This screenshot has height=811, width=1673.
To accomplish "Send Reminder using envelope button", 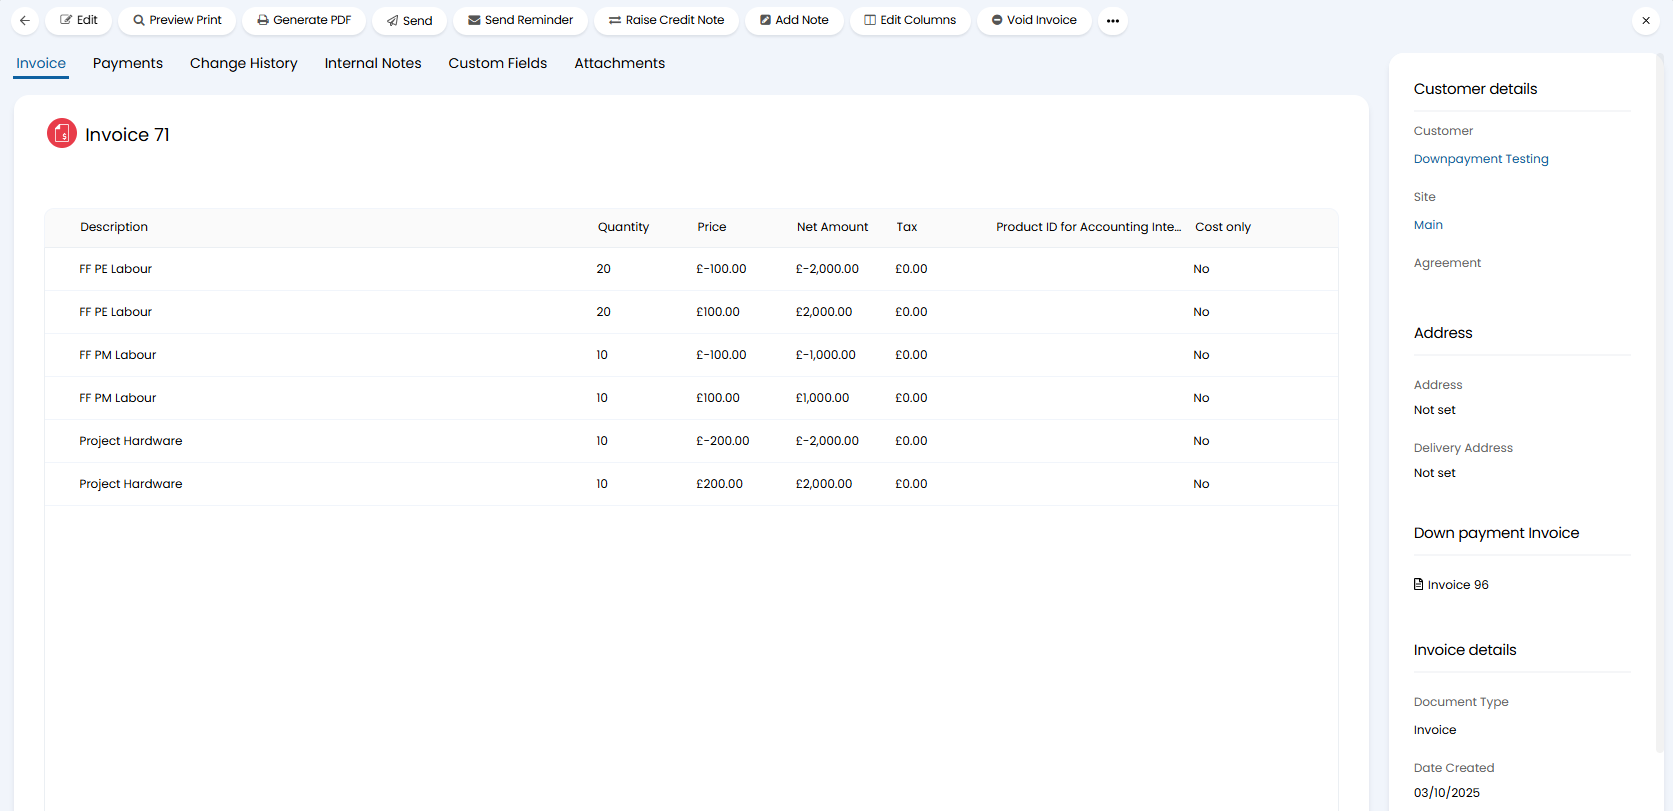I will 520,20.
